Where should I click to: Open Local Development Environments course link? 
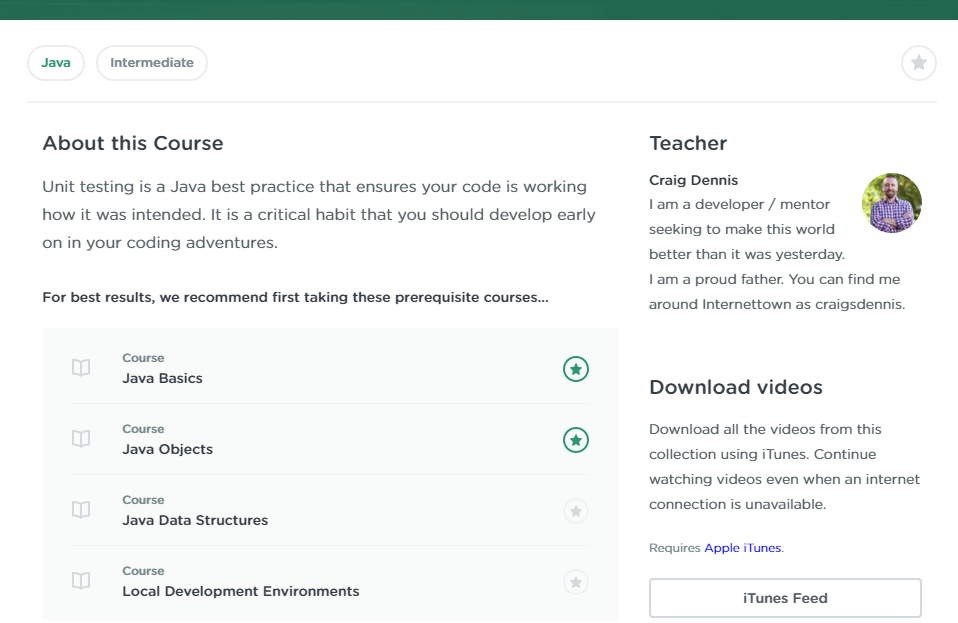pyautogui.click(x=240, y=592)
